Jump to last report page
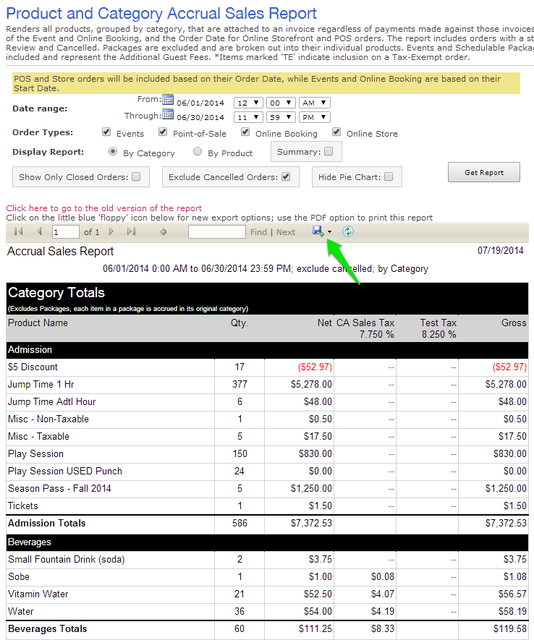534x640 pixels. [x=131, y=231]
